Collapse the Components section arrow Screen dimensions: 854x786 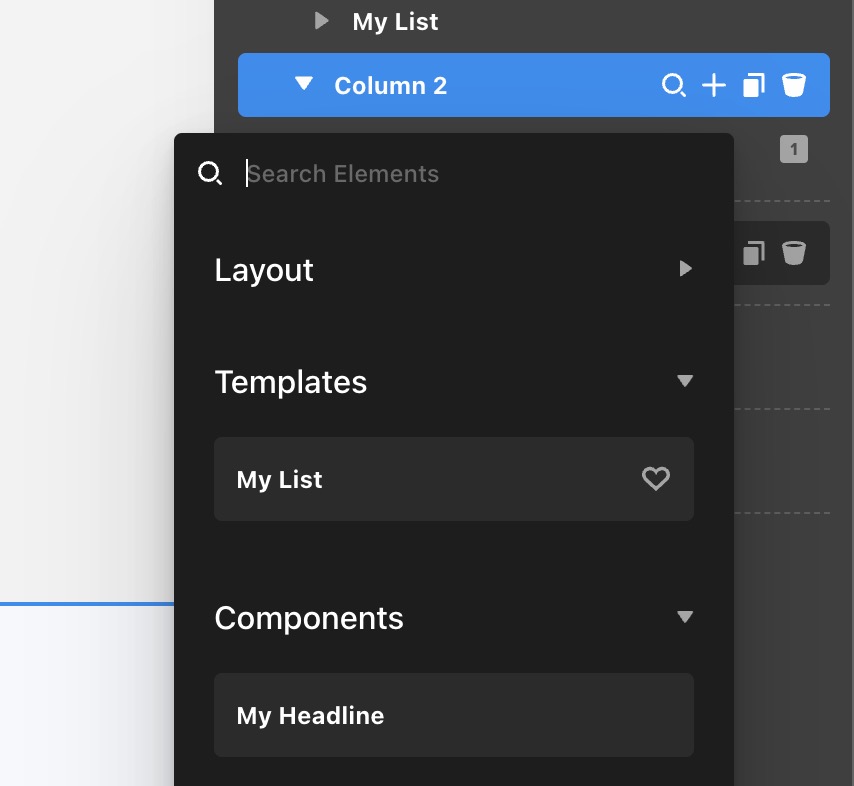coord(685,617)
